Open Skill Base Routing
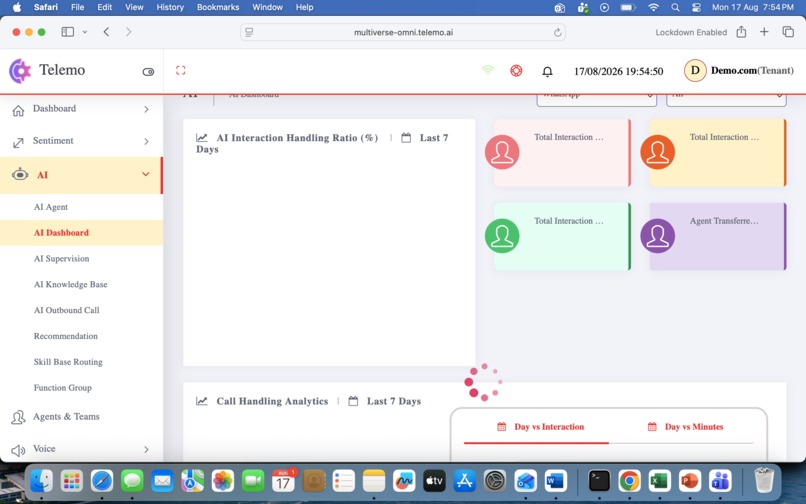Viewport: 806px width, 504px height. pyautogui.click(x=68, y=362)
